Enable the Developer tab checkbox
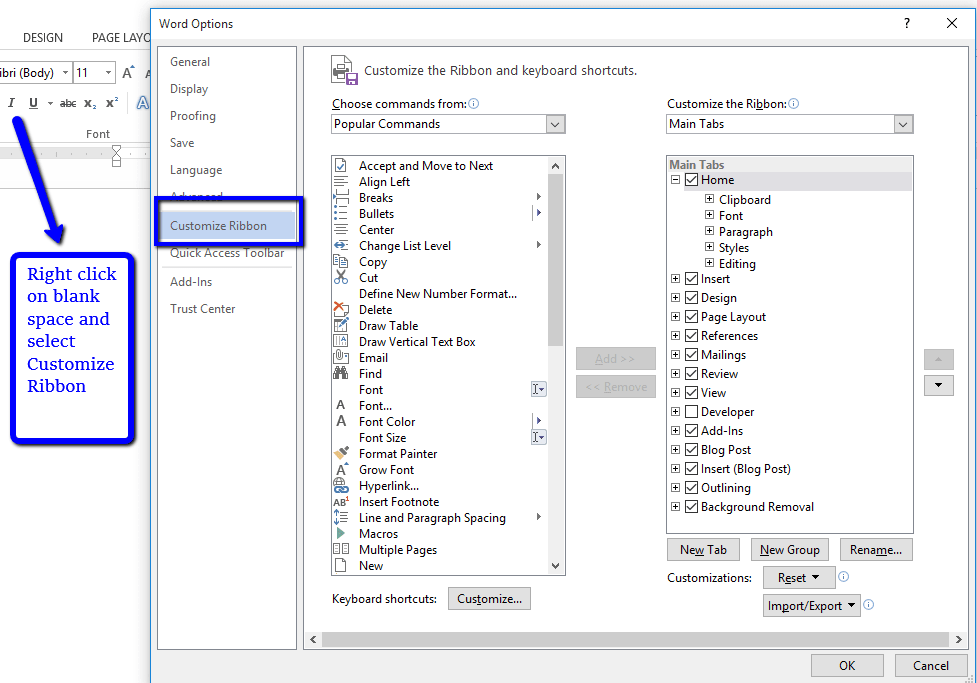This screenshot has height=683, width=977. 691,411
